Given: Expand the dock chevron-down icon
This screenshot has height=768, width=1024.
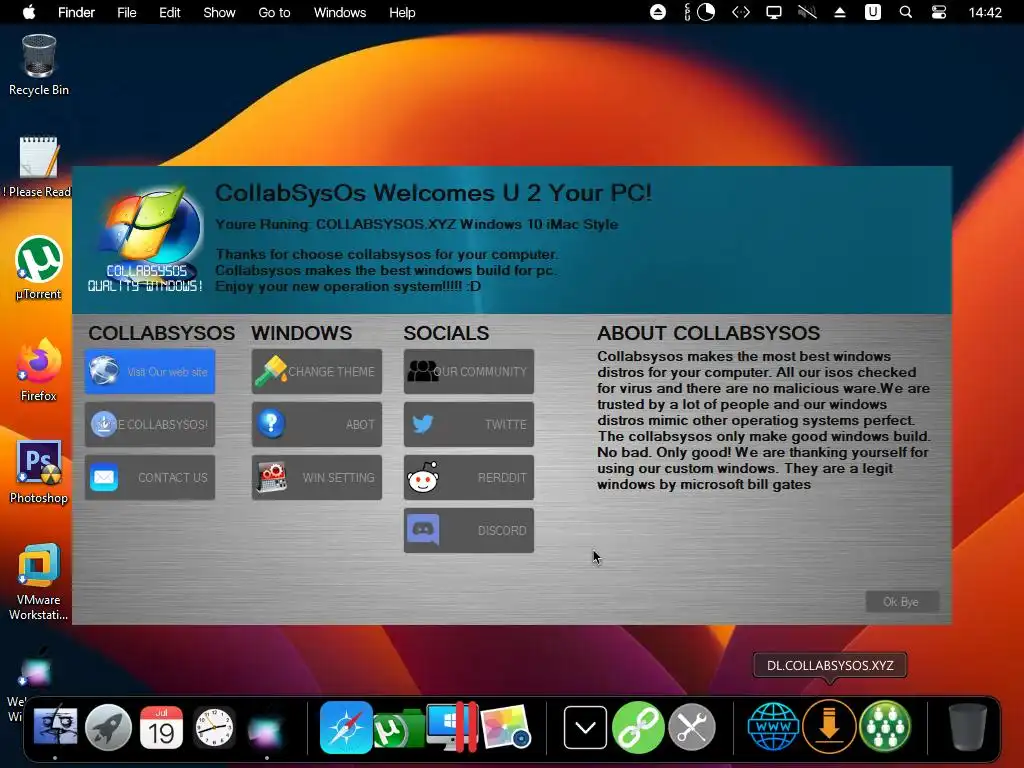Looking at the screenshot, I should [x=585, y=727].
